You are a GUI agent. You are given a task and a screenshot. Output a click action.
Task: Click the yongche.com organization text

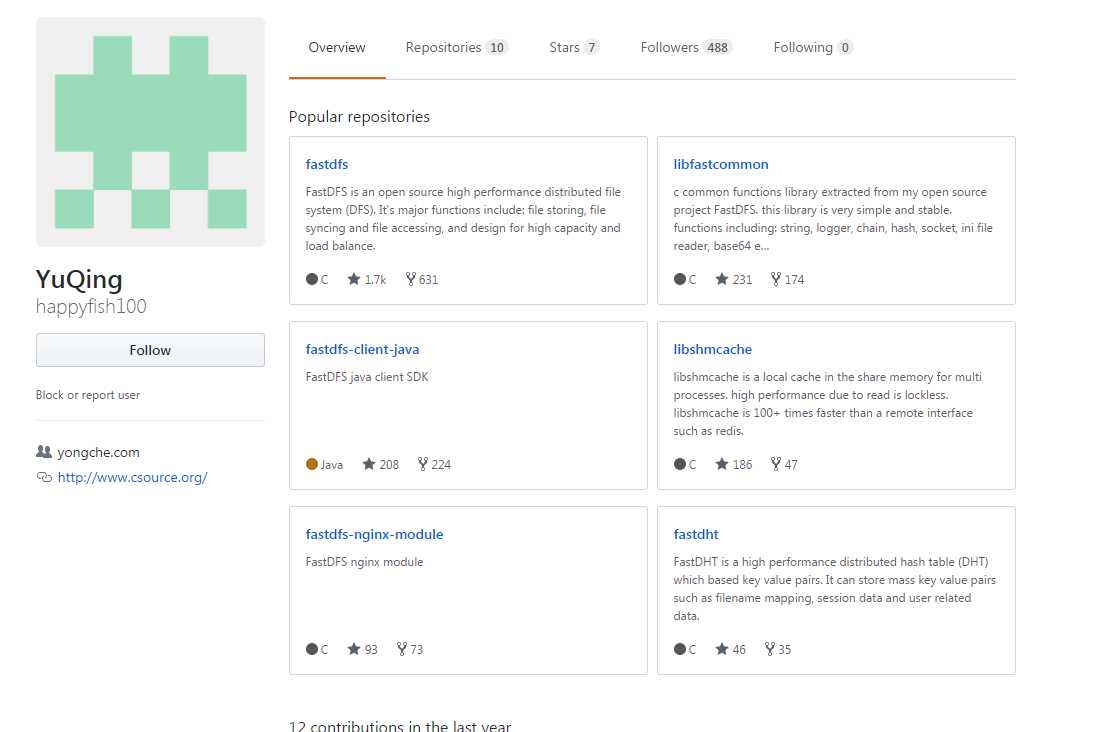coord(99,452)
